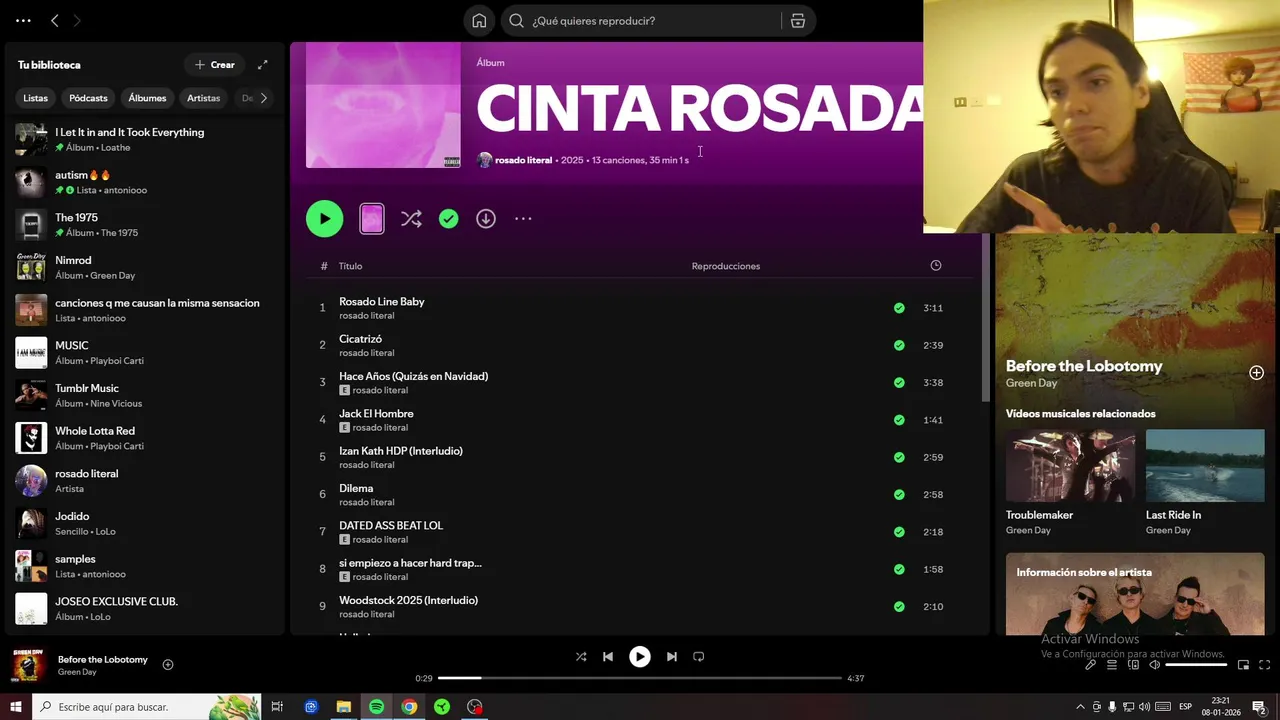Enable shuffle for the album
Image resolution: width=1280 pixels, height=720 pixels.
(x=411, y=219)
